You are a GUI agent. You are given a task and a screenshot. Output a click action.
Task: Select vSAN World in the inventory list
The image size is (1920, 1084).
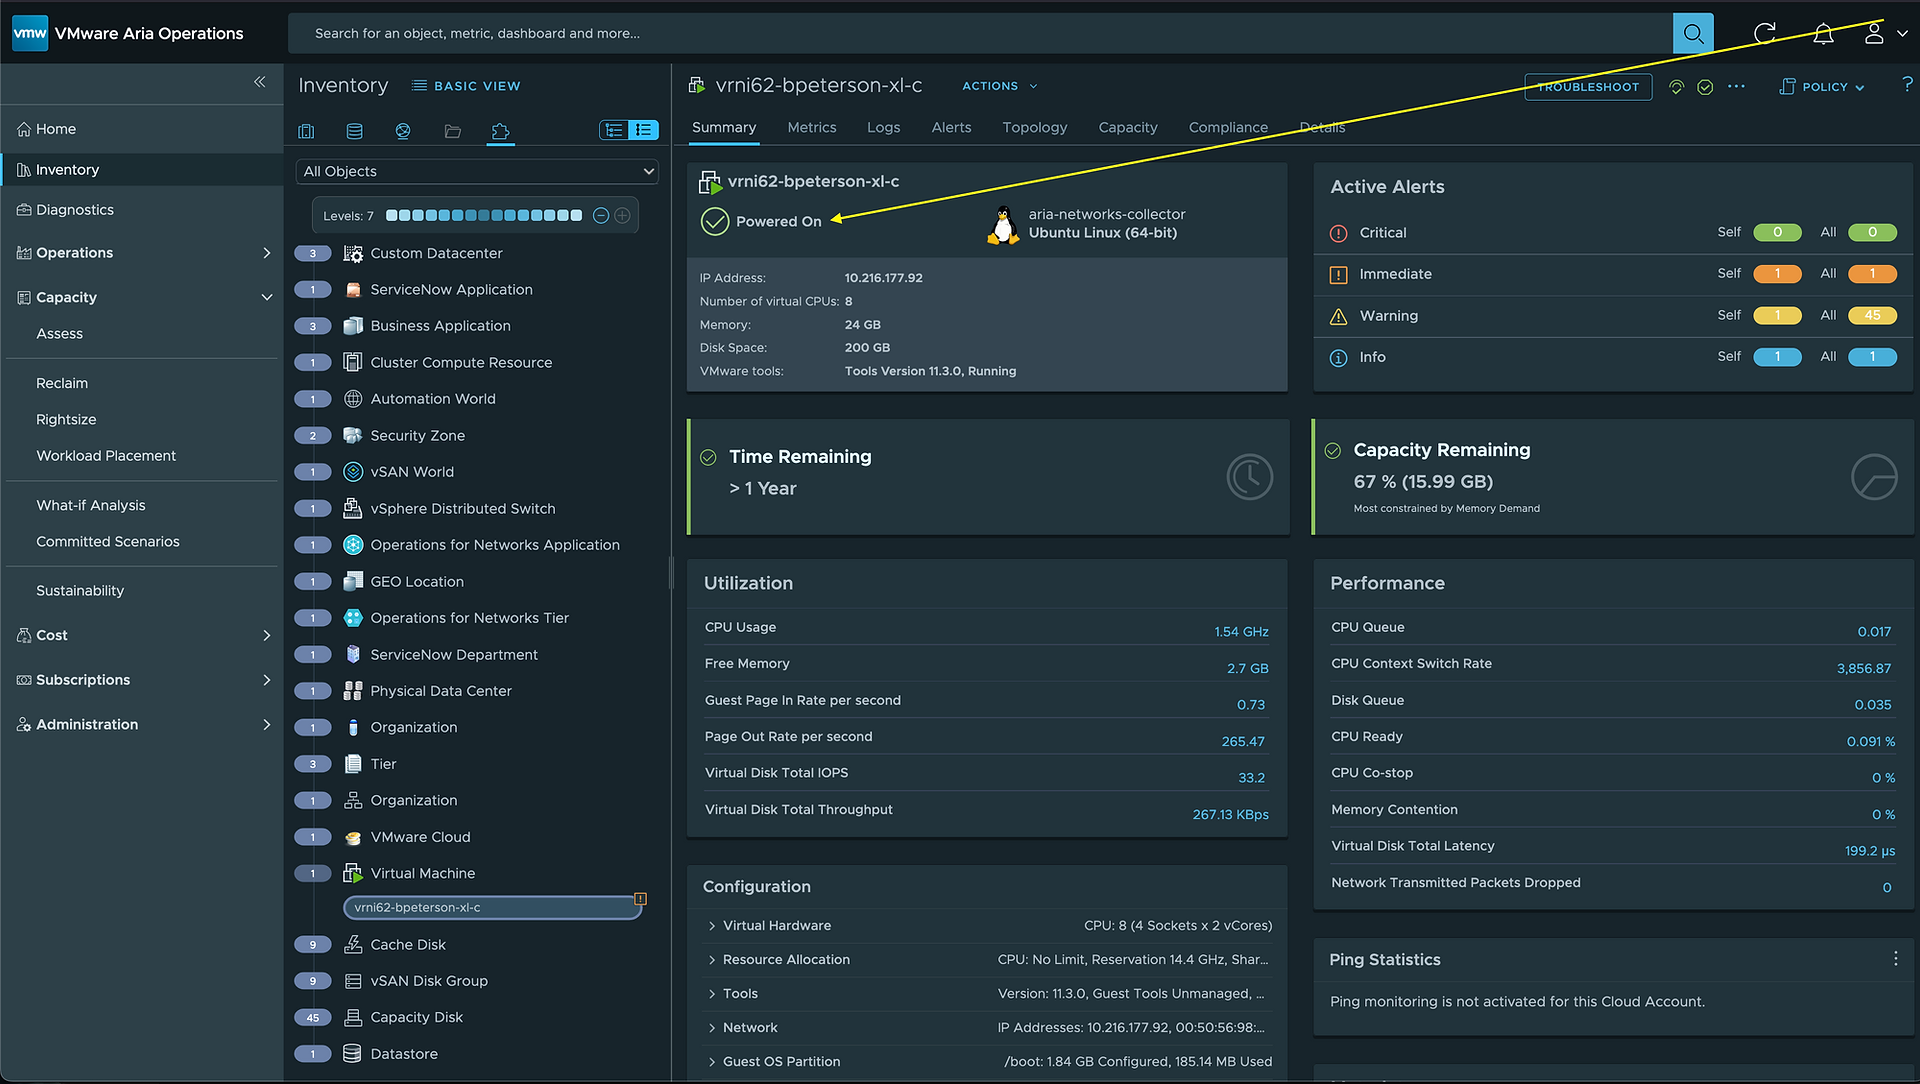pos(412,472)
